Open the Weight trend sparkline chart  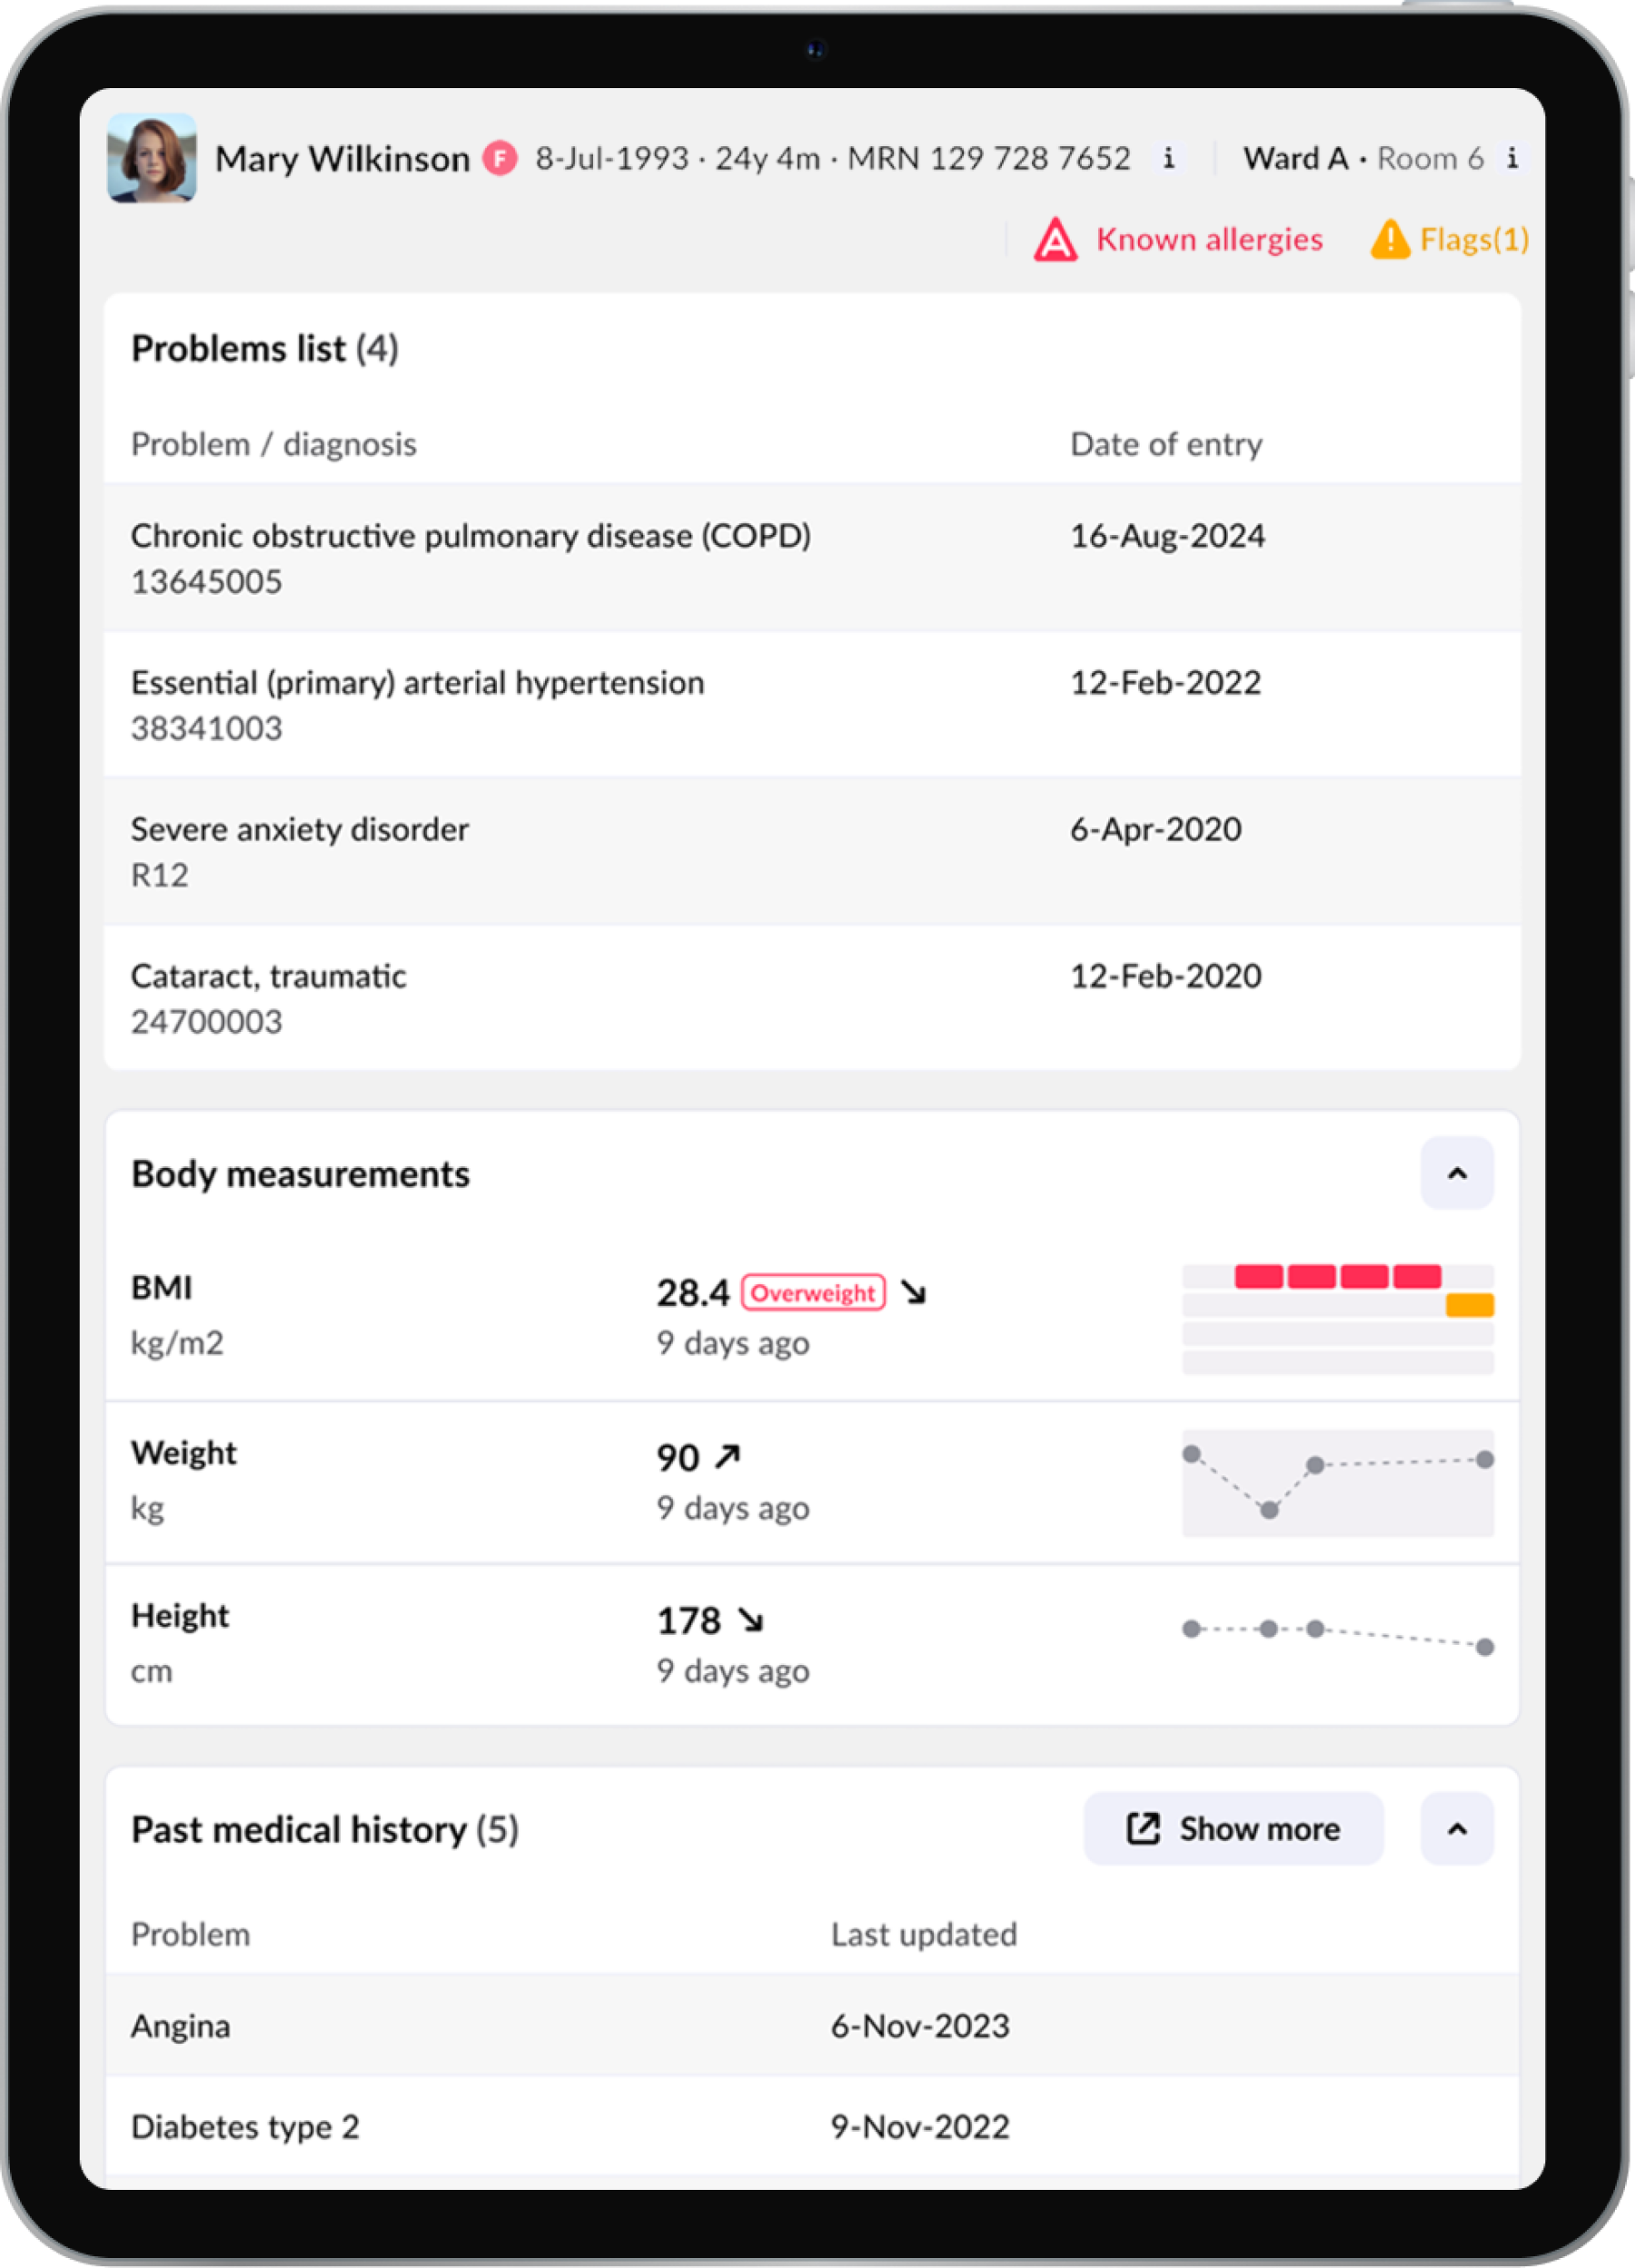pos(1338,1483)
